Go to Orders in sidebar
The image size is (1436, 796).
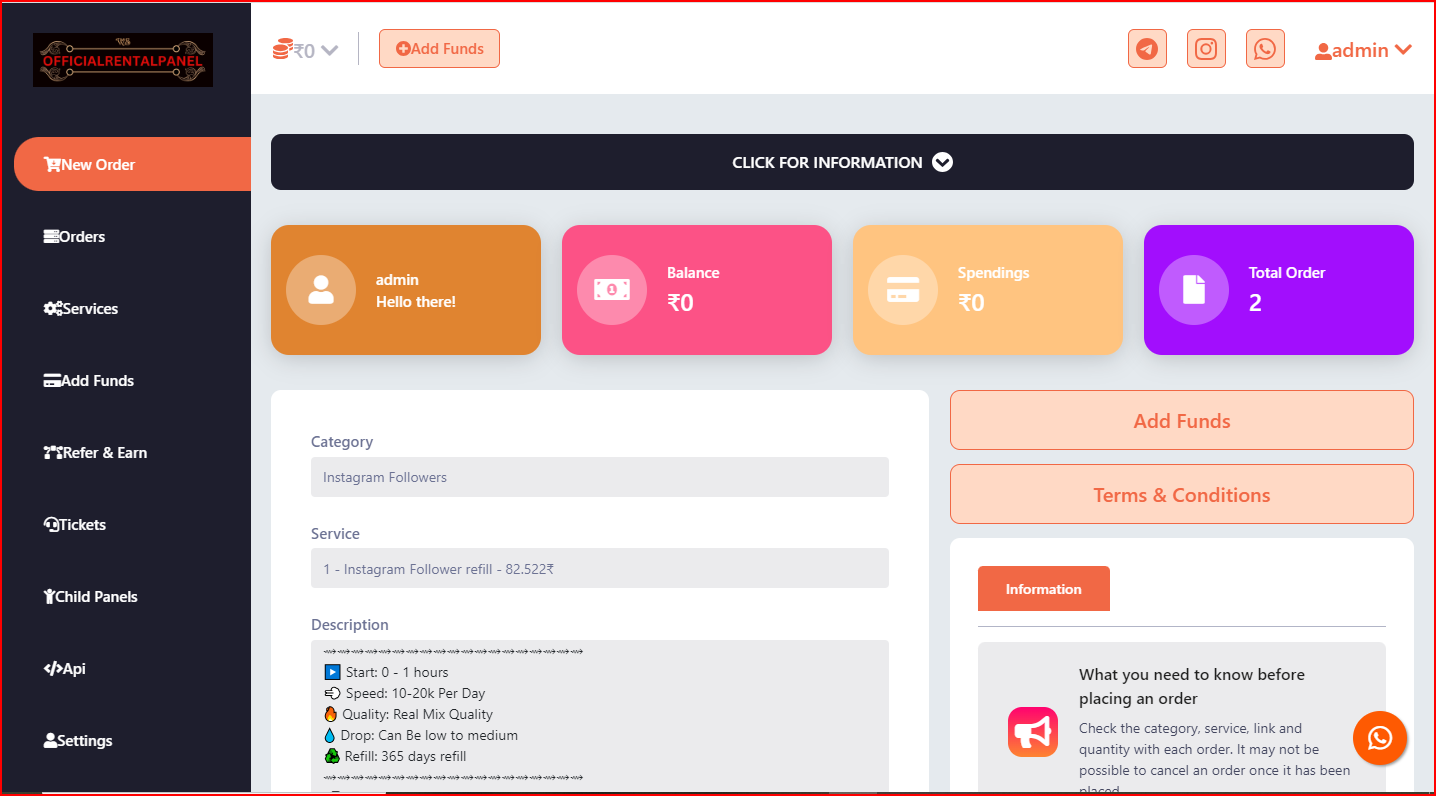pyautogui.click(x=82, y=237)
